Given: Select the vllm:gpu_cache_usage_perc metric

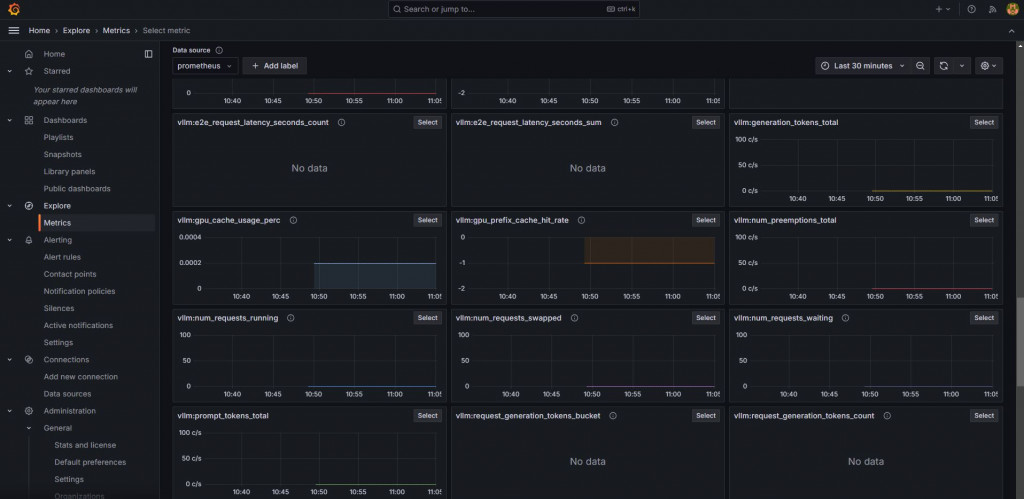Looking at the screenshot, I should [x=427, y=220].
